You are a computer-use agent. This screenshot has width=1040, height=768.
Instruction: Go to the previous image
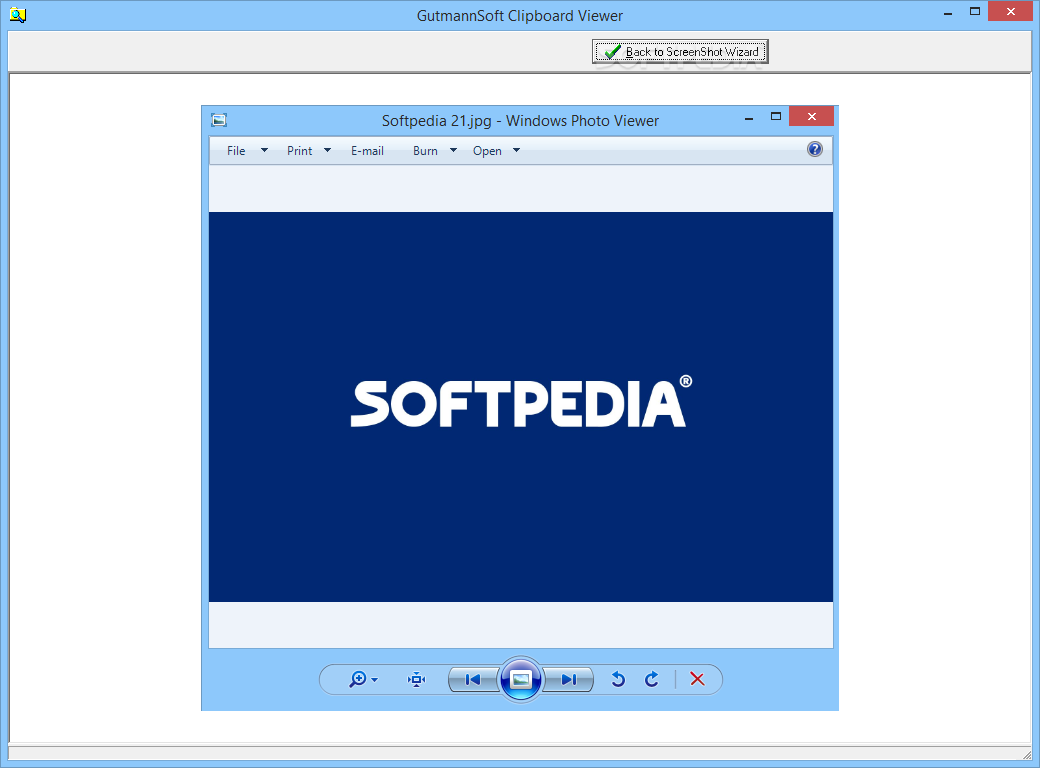click(473, 679)
